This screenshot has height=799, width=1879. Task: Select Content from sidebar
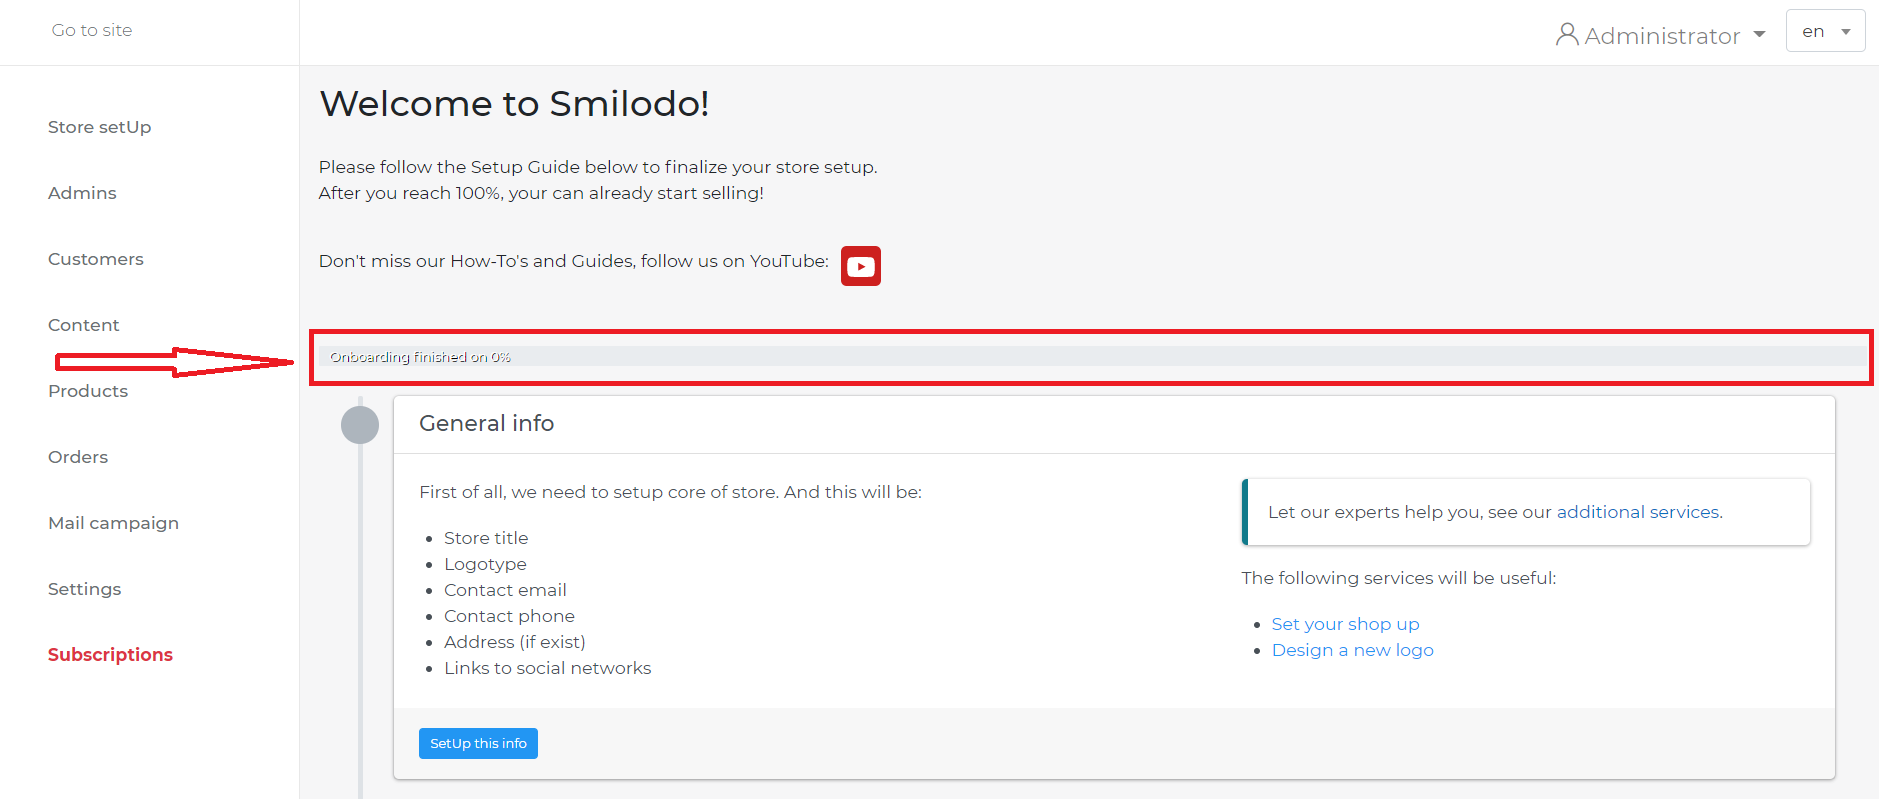click(84, 325)
